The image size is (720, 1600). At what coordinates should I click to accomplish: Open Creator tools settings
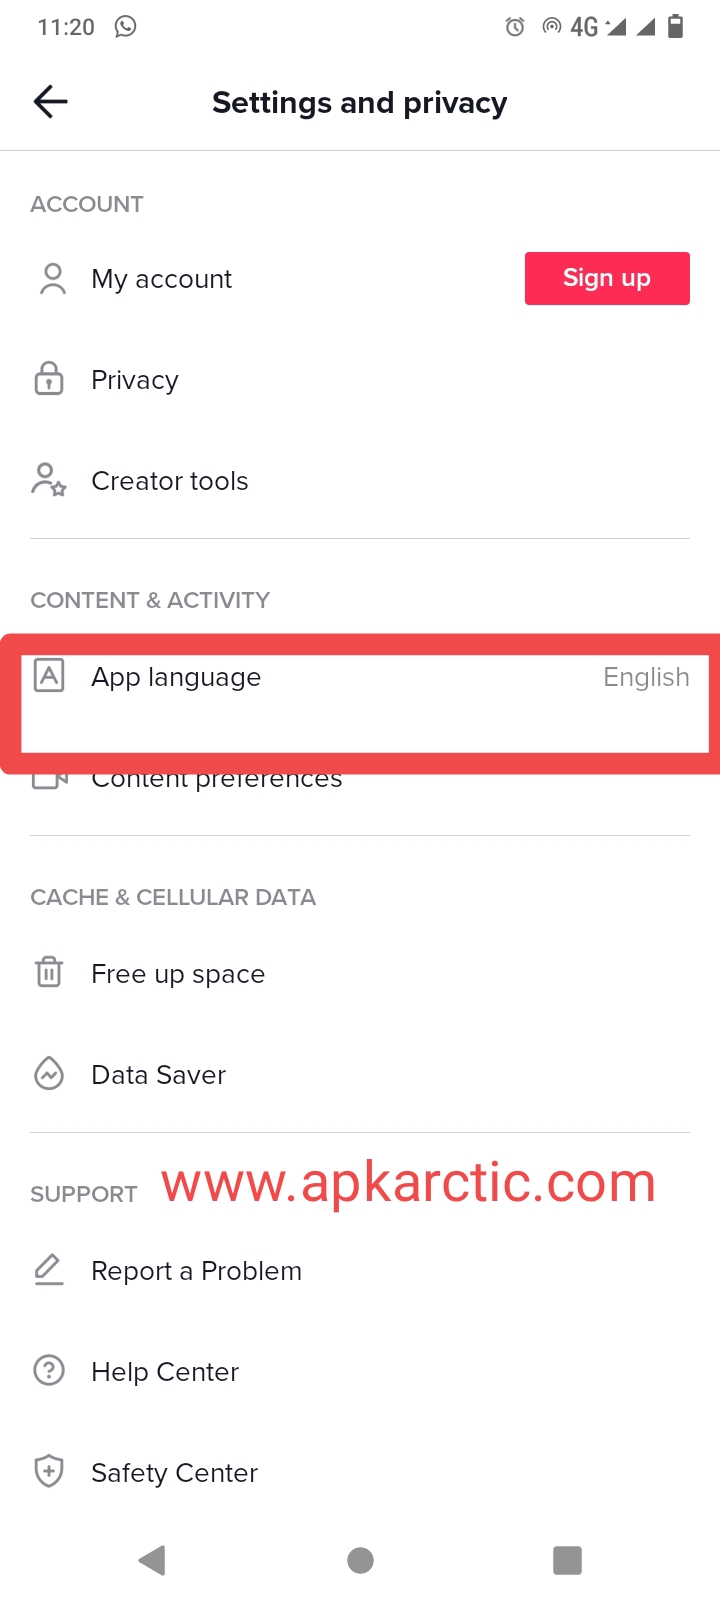tap(360, 481)
